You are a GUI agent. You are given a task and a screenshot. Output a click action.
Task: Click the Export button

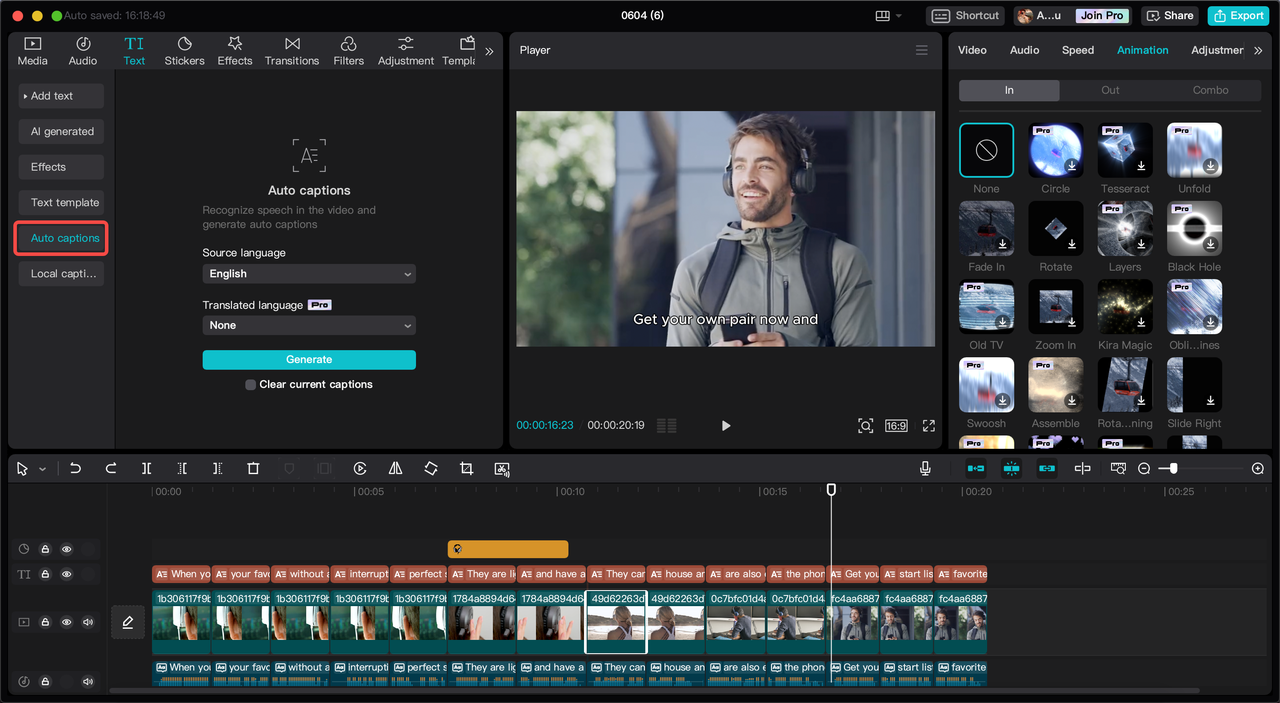coord(1238,15)
